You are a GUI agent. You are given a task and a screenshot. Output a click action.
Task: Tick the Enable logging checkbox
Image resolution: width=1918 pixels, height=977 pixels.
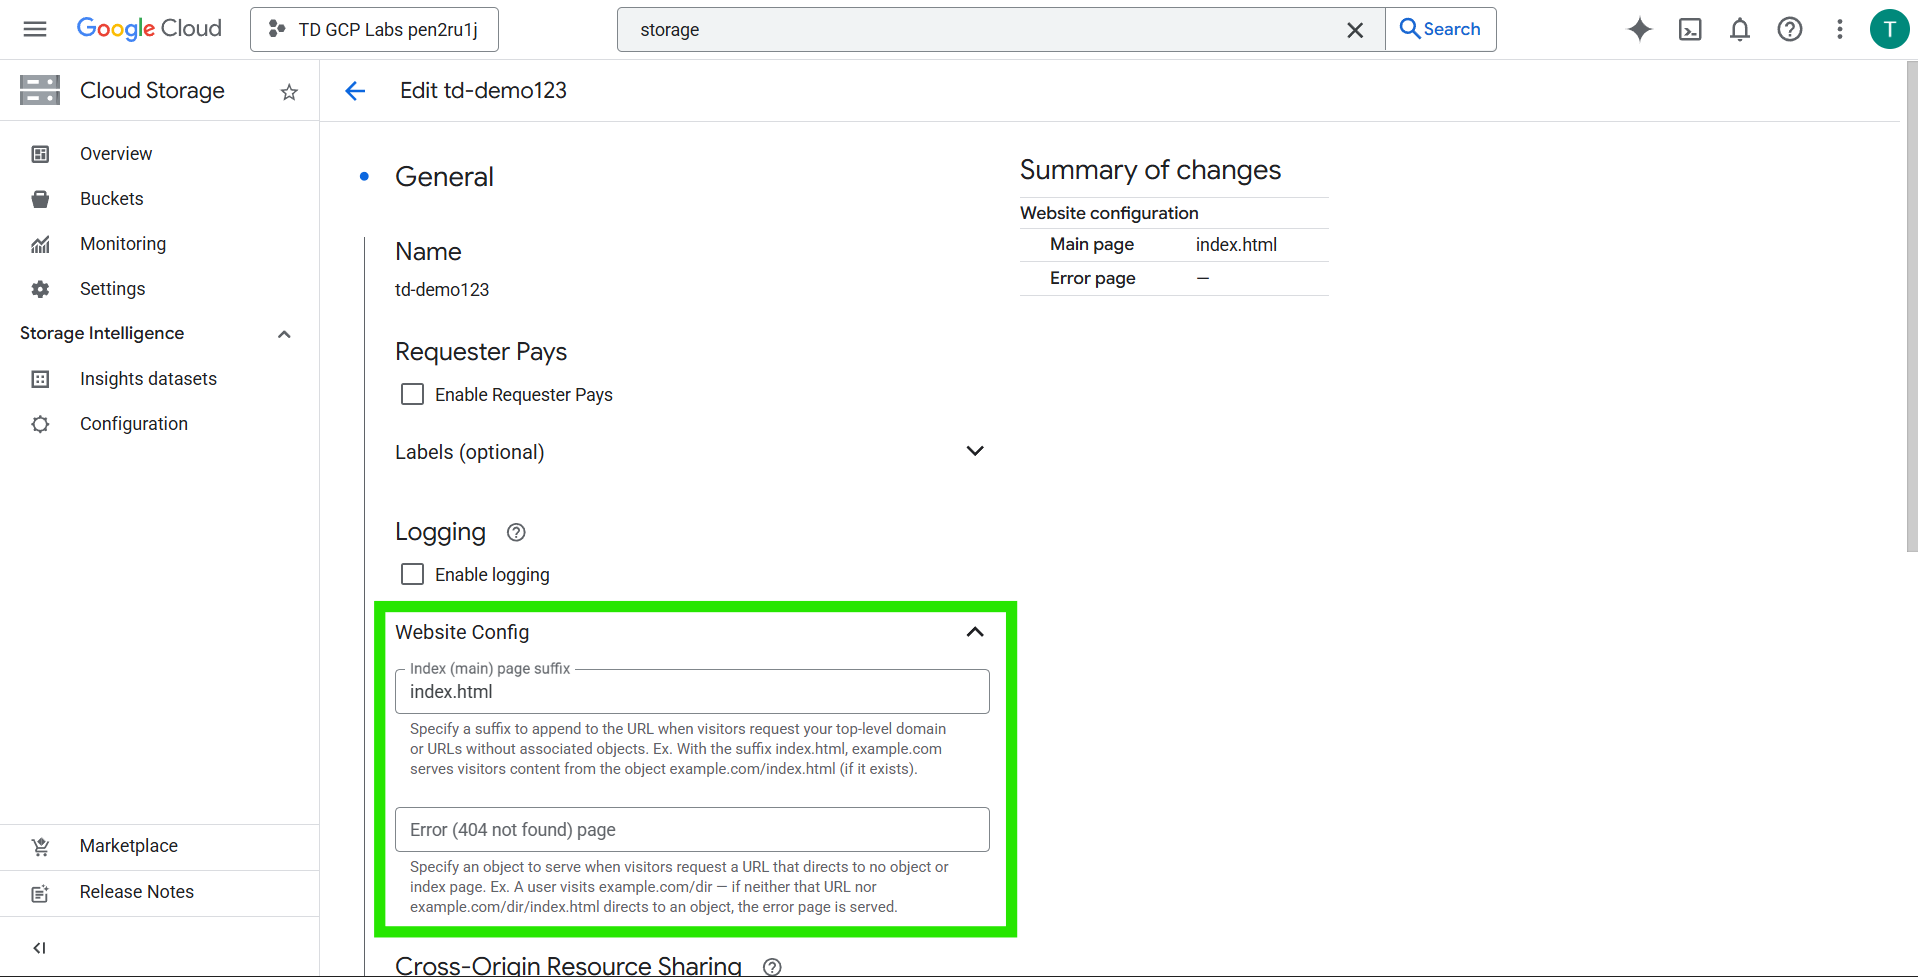[412, 575]
